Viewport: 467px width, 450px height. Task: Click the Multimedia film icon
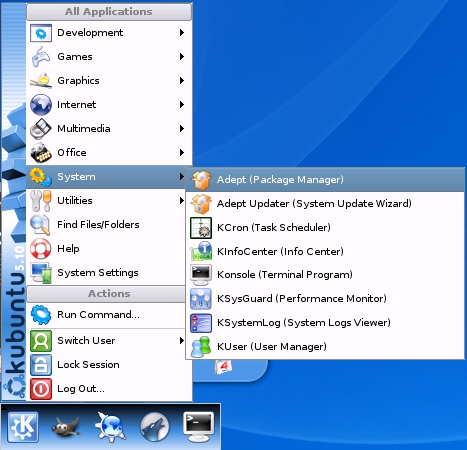(41, 128)
